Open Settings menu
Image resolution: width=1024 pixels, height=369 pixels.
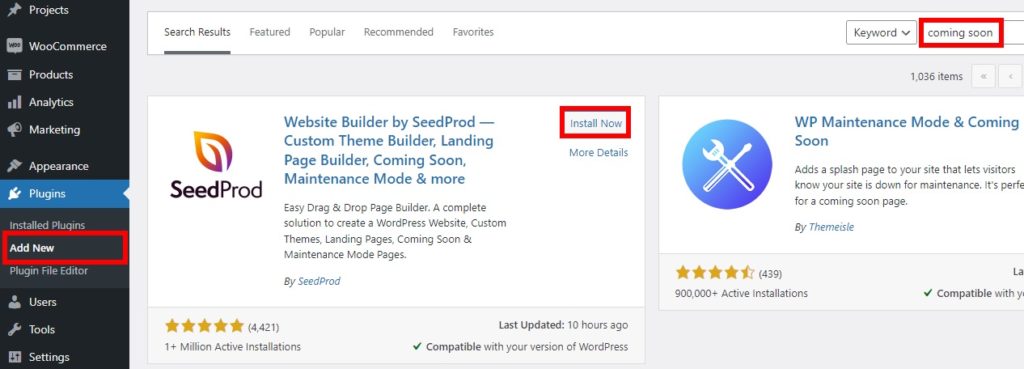tap(49, 357)
